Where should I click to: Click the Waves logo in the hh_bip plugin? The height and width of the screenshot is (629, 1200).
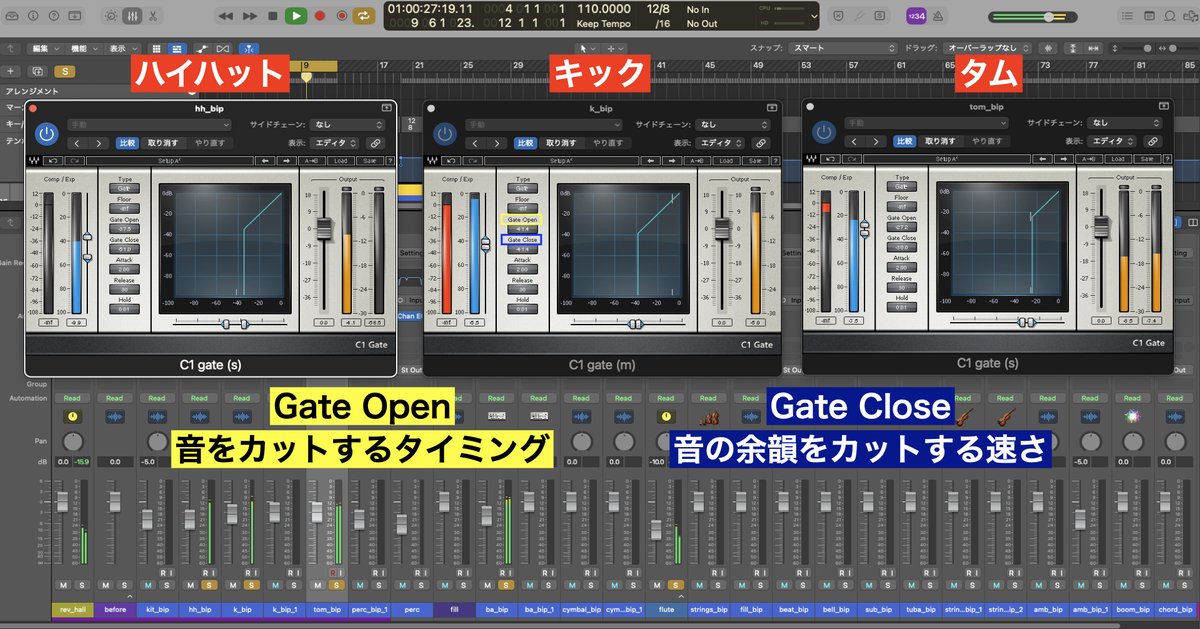(x=35, y=158)
